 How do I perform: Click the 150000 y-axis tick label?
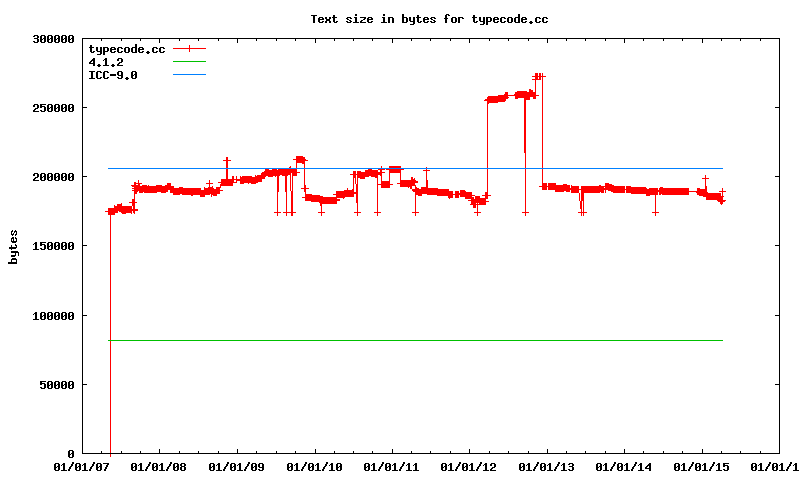point(54,246)
